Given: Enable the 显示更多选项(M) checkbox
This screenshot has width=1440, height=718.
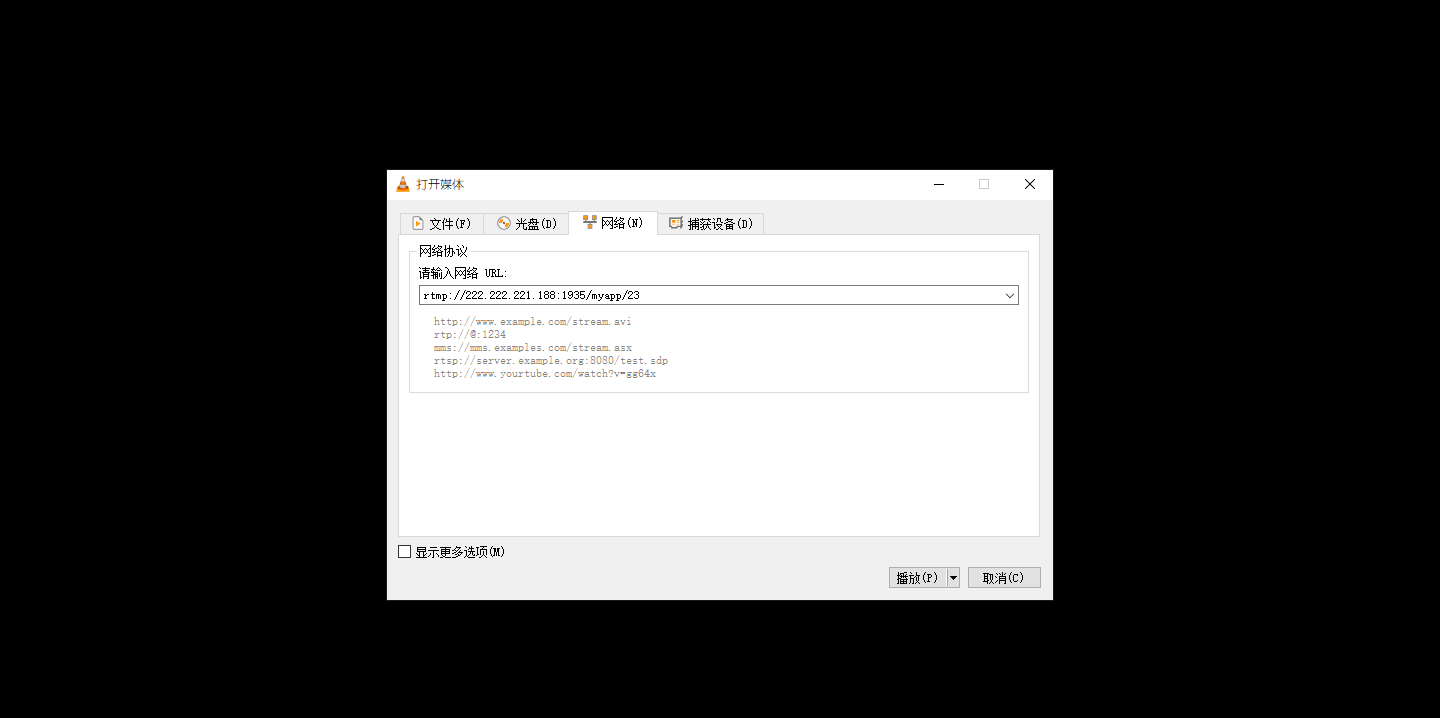Looking at the screenshot, I should click(404, 551).
